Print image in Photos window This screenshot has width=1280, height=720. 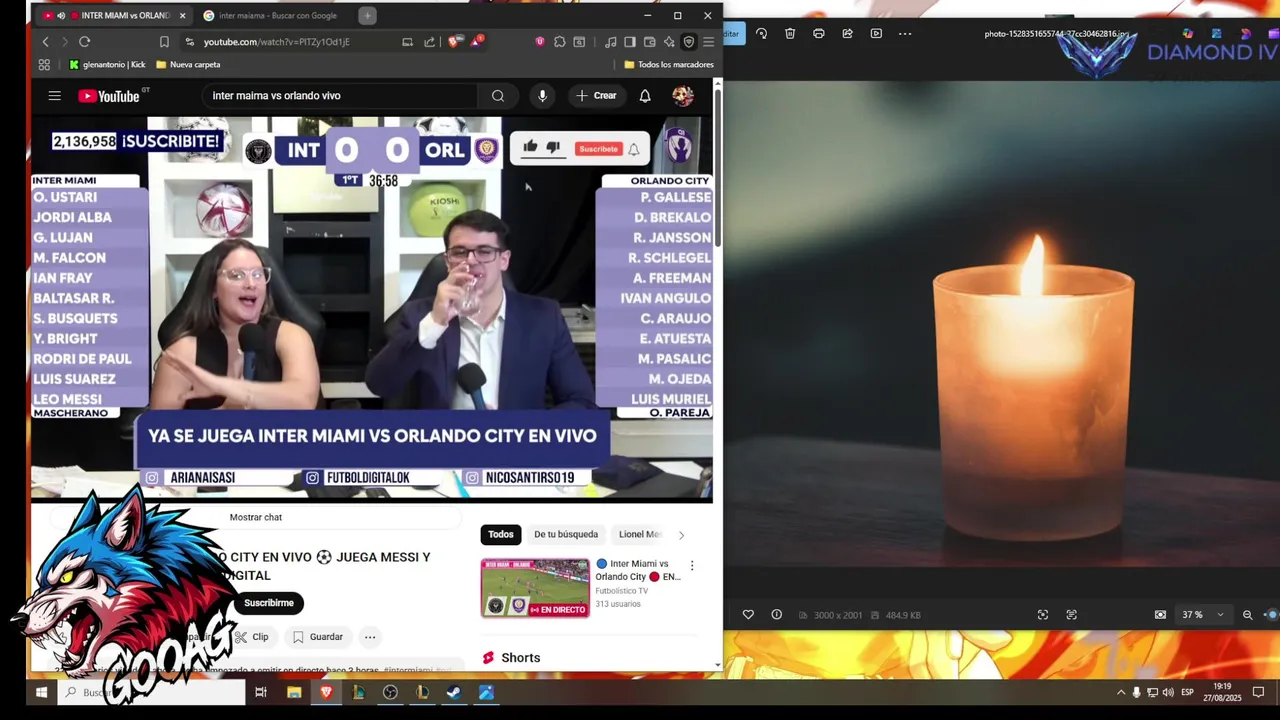click(x=818, y=33)
